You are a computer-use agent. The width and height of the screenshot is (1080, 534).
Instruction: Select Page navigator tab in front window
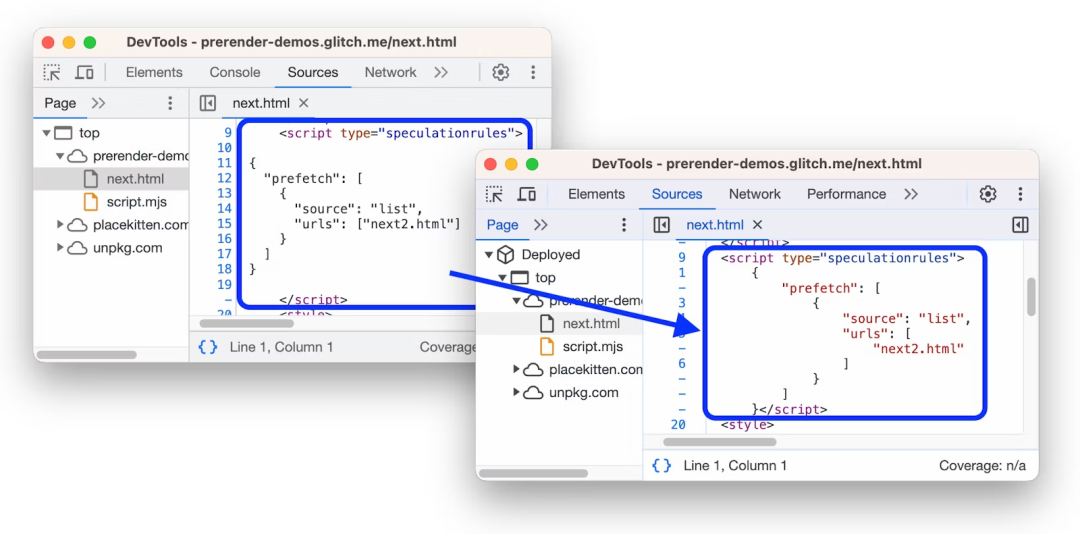coord(502,225)
